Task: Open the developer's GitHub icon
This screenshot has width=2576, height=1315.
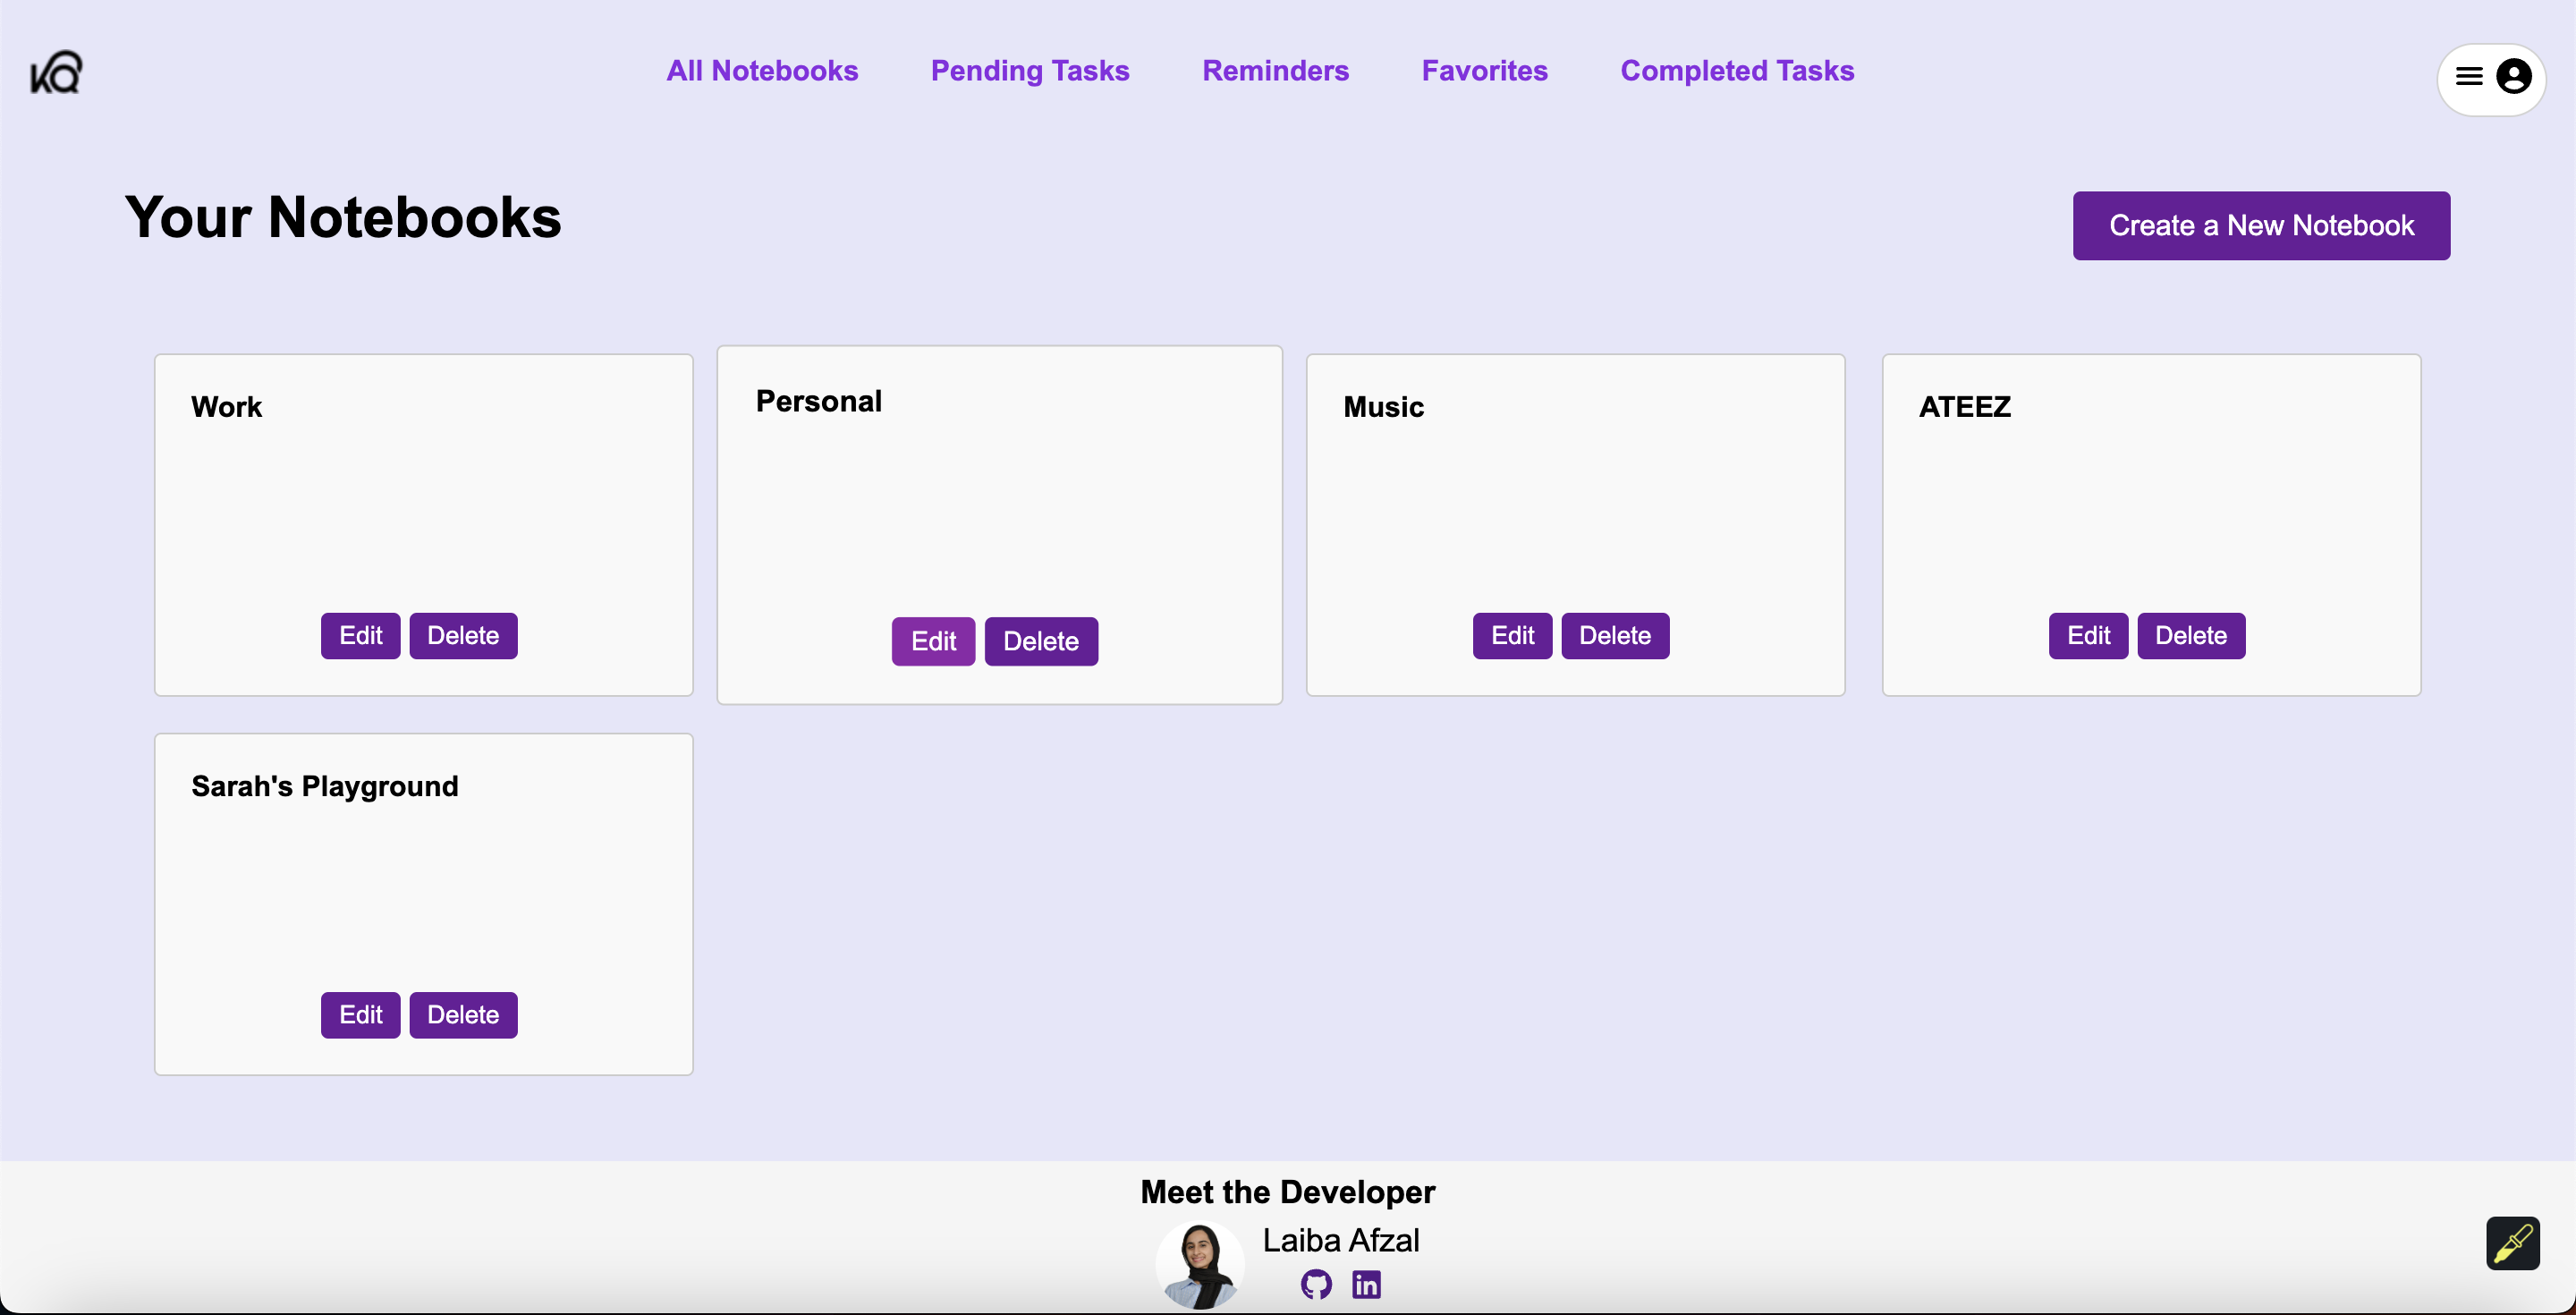Action: coord(1316,1284)
